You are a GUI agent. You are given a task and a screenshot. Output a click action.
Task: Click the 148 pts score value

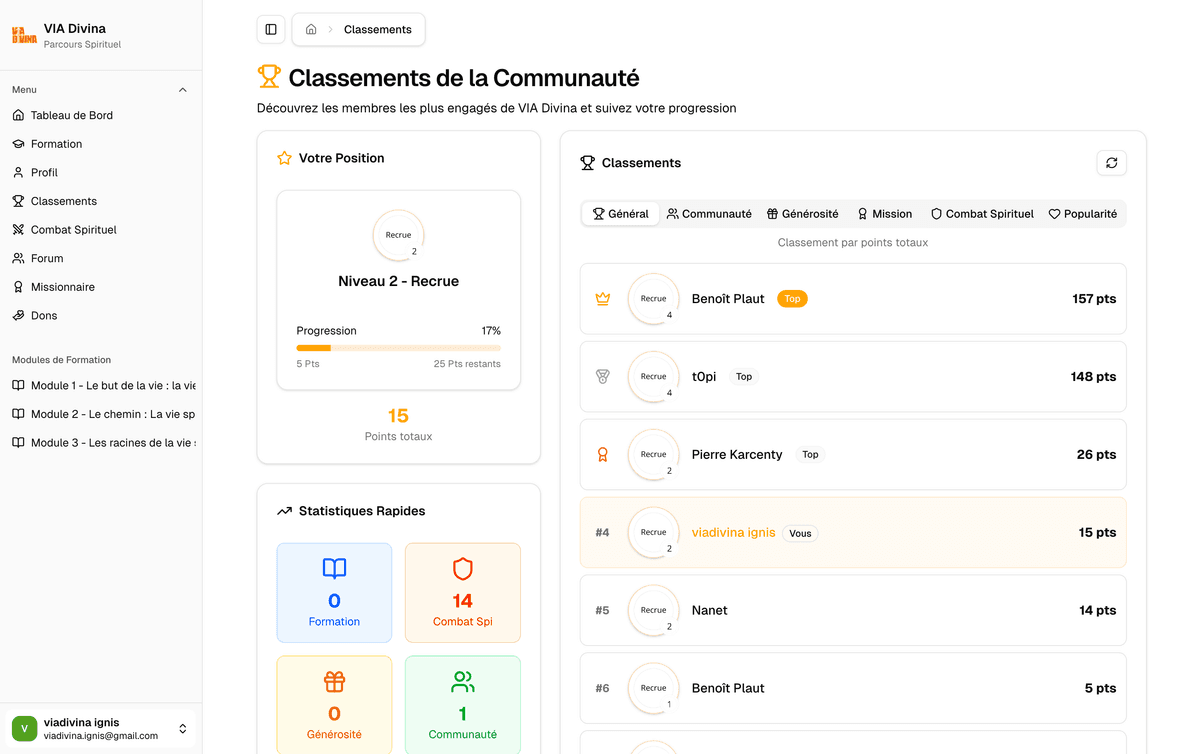click(x=1093, y=376)
